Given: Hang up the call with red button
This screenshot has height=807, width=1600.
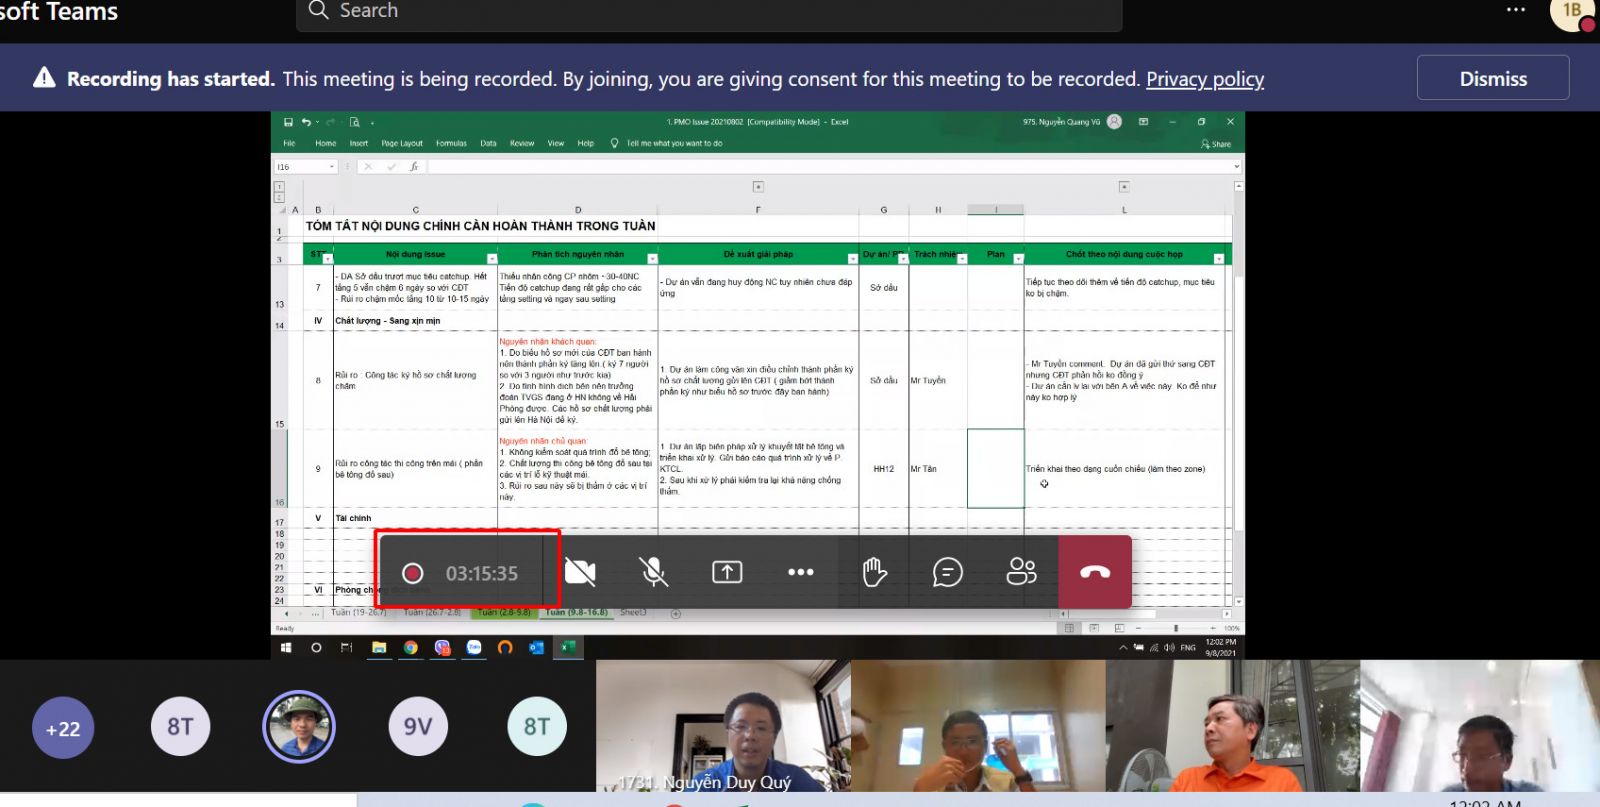Looking at the screenshot, I should coord(1095,572).
